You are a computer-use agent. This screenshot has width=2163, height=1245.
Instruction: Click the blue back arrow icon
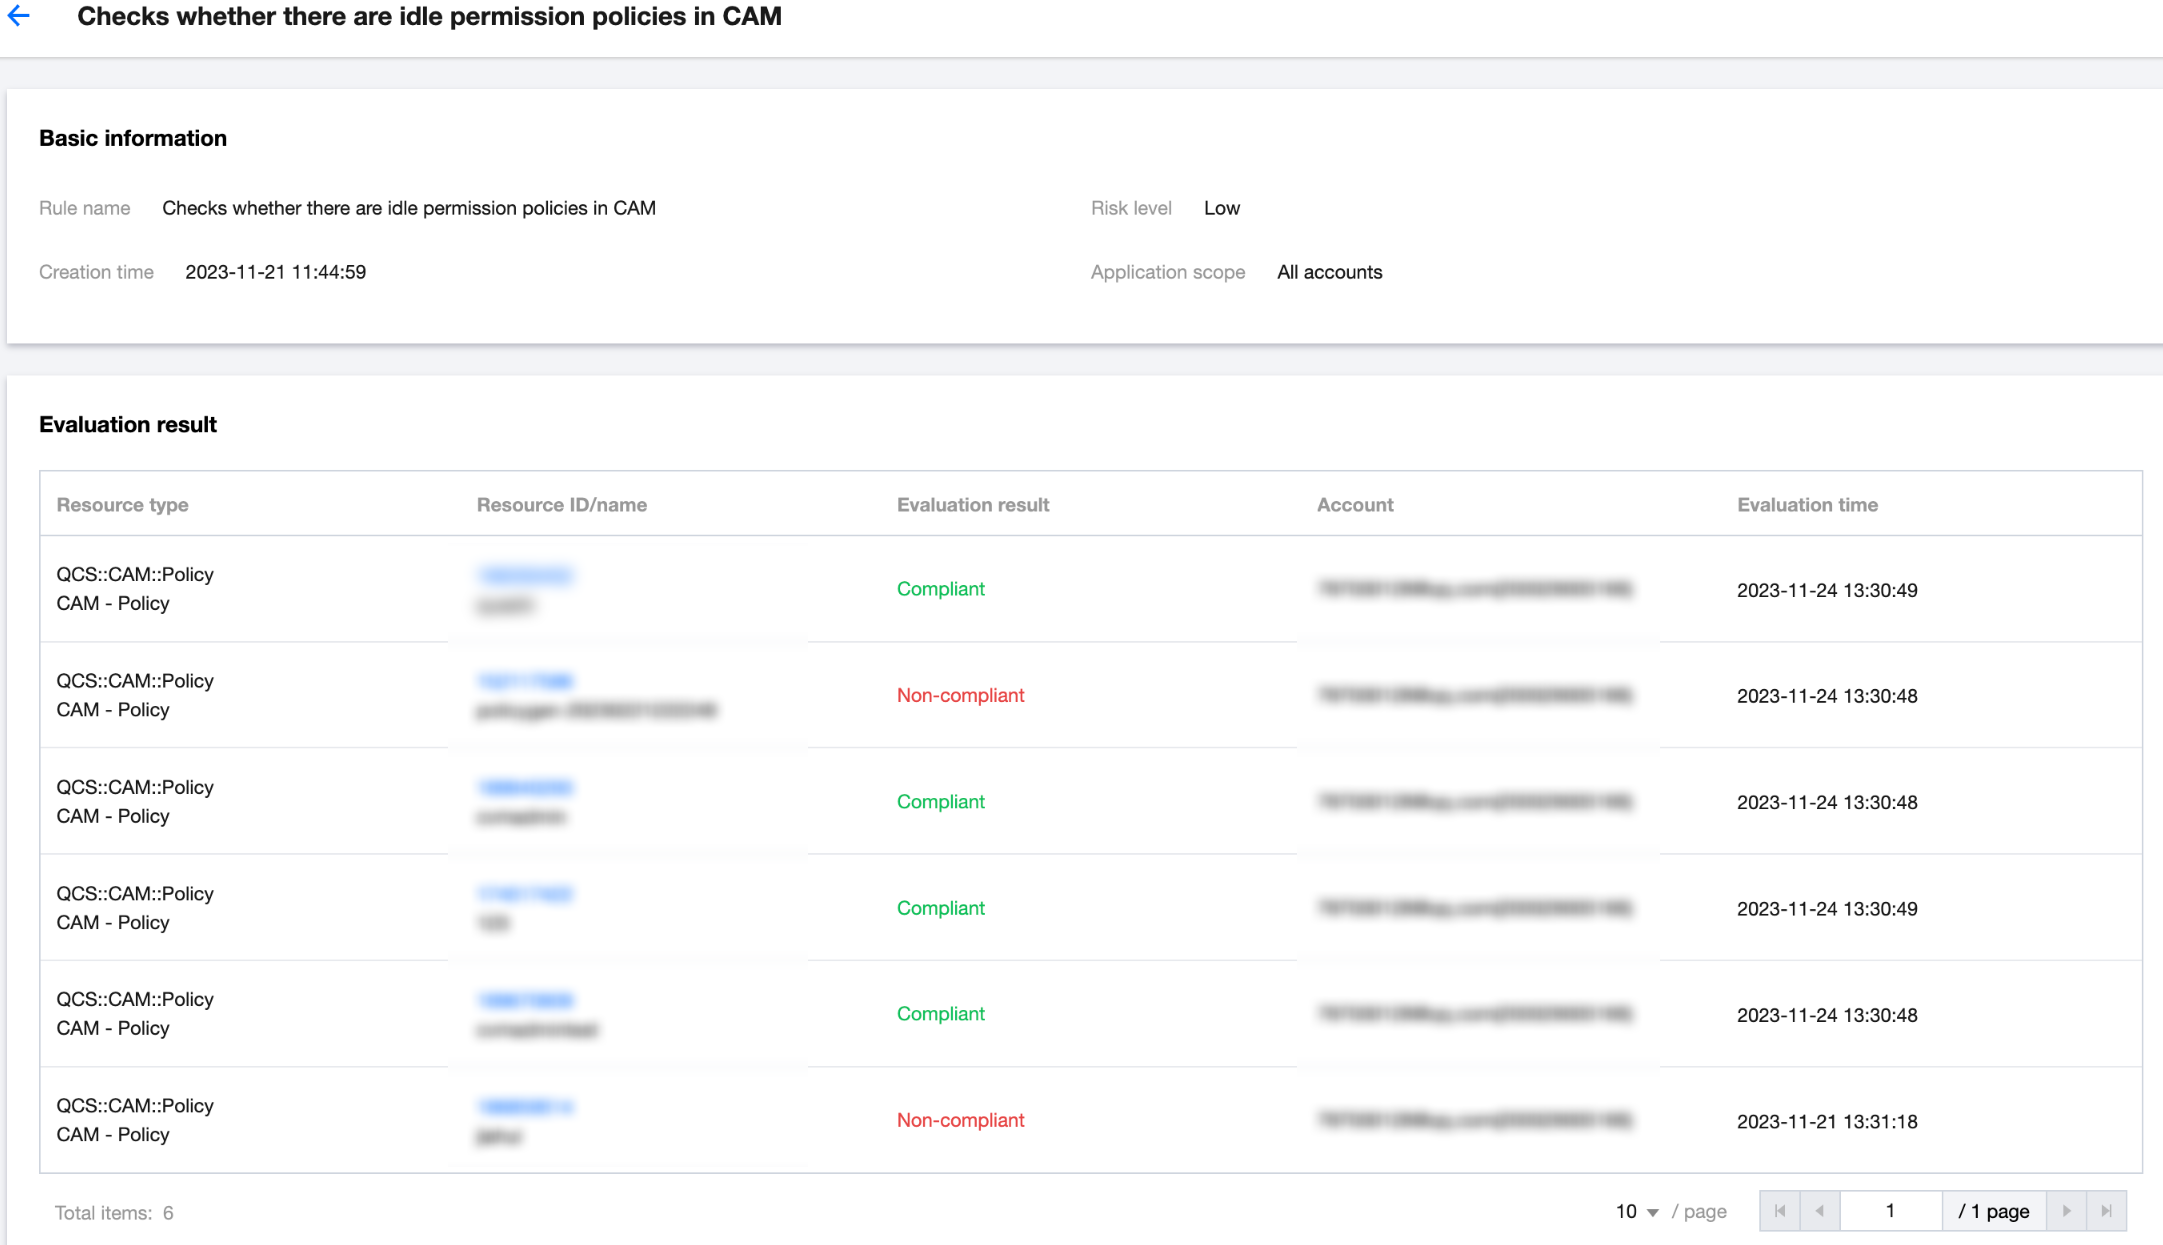tap(19, 16)
